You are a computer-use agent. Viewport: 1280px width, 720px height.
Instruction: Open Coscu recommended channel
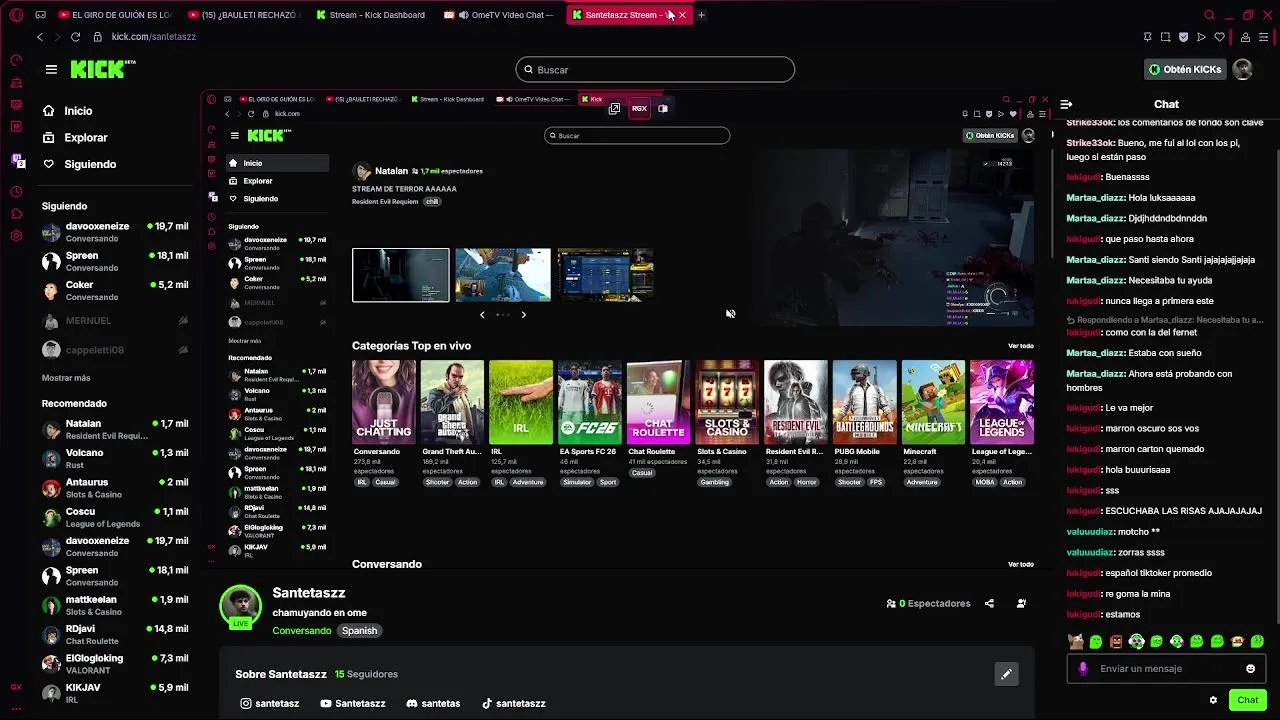(115, 517)
